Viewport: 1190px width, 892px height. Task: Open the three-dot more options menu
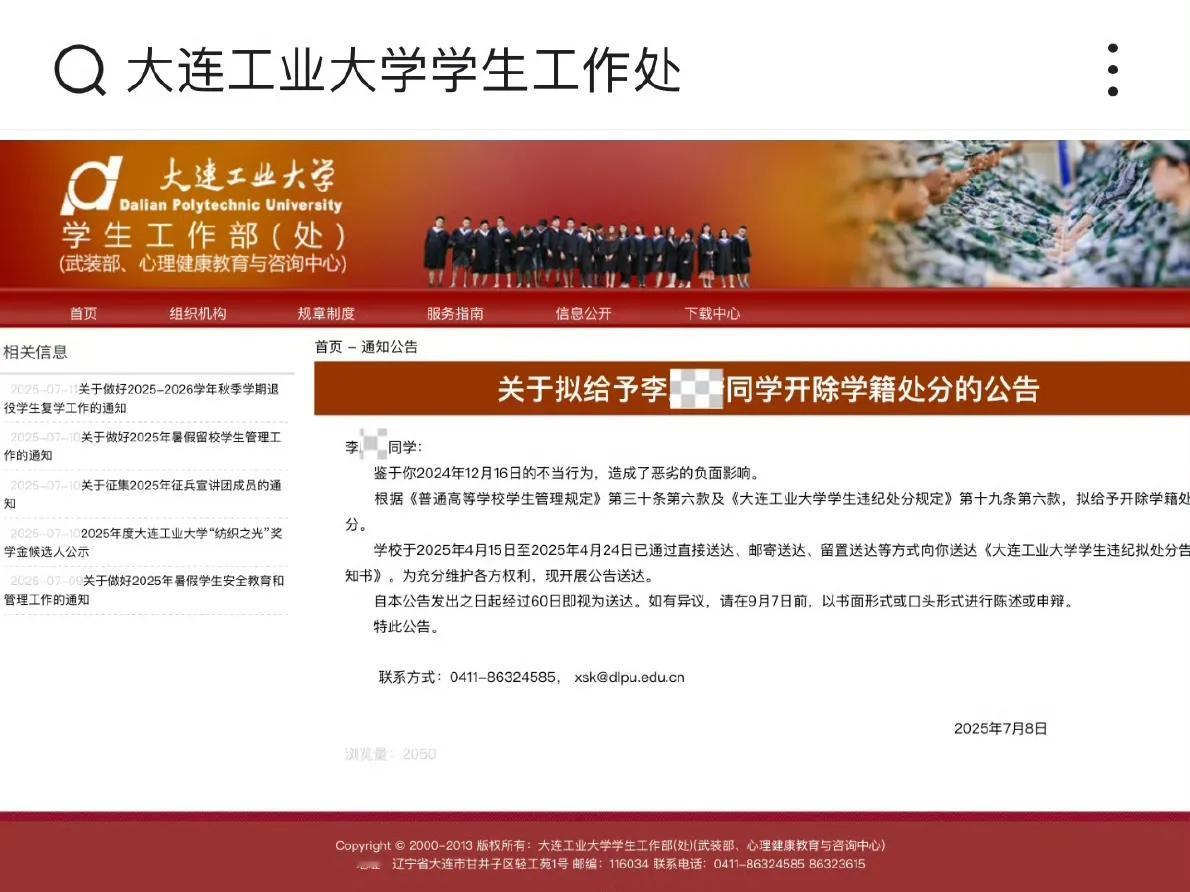pyautogui.click(x=1113, y=70)
